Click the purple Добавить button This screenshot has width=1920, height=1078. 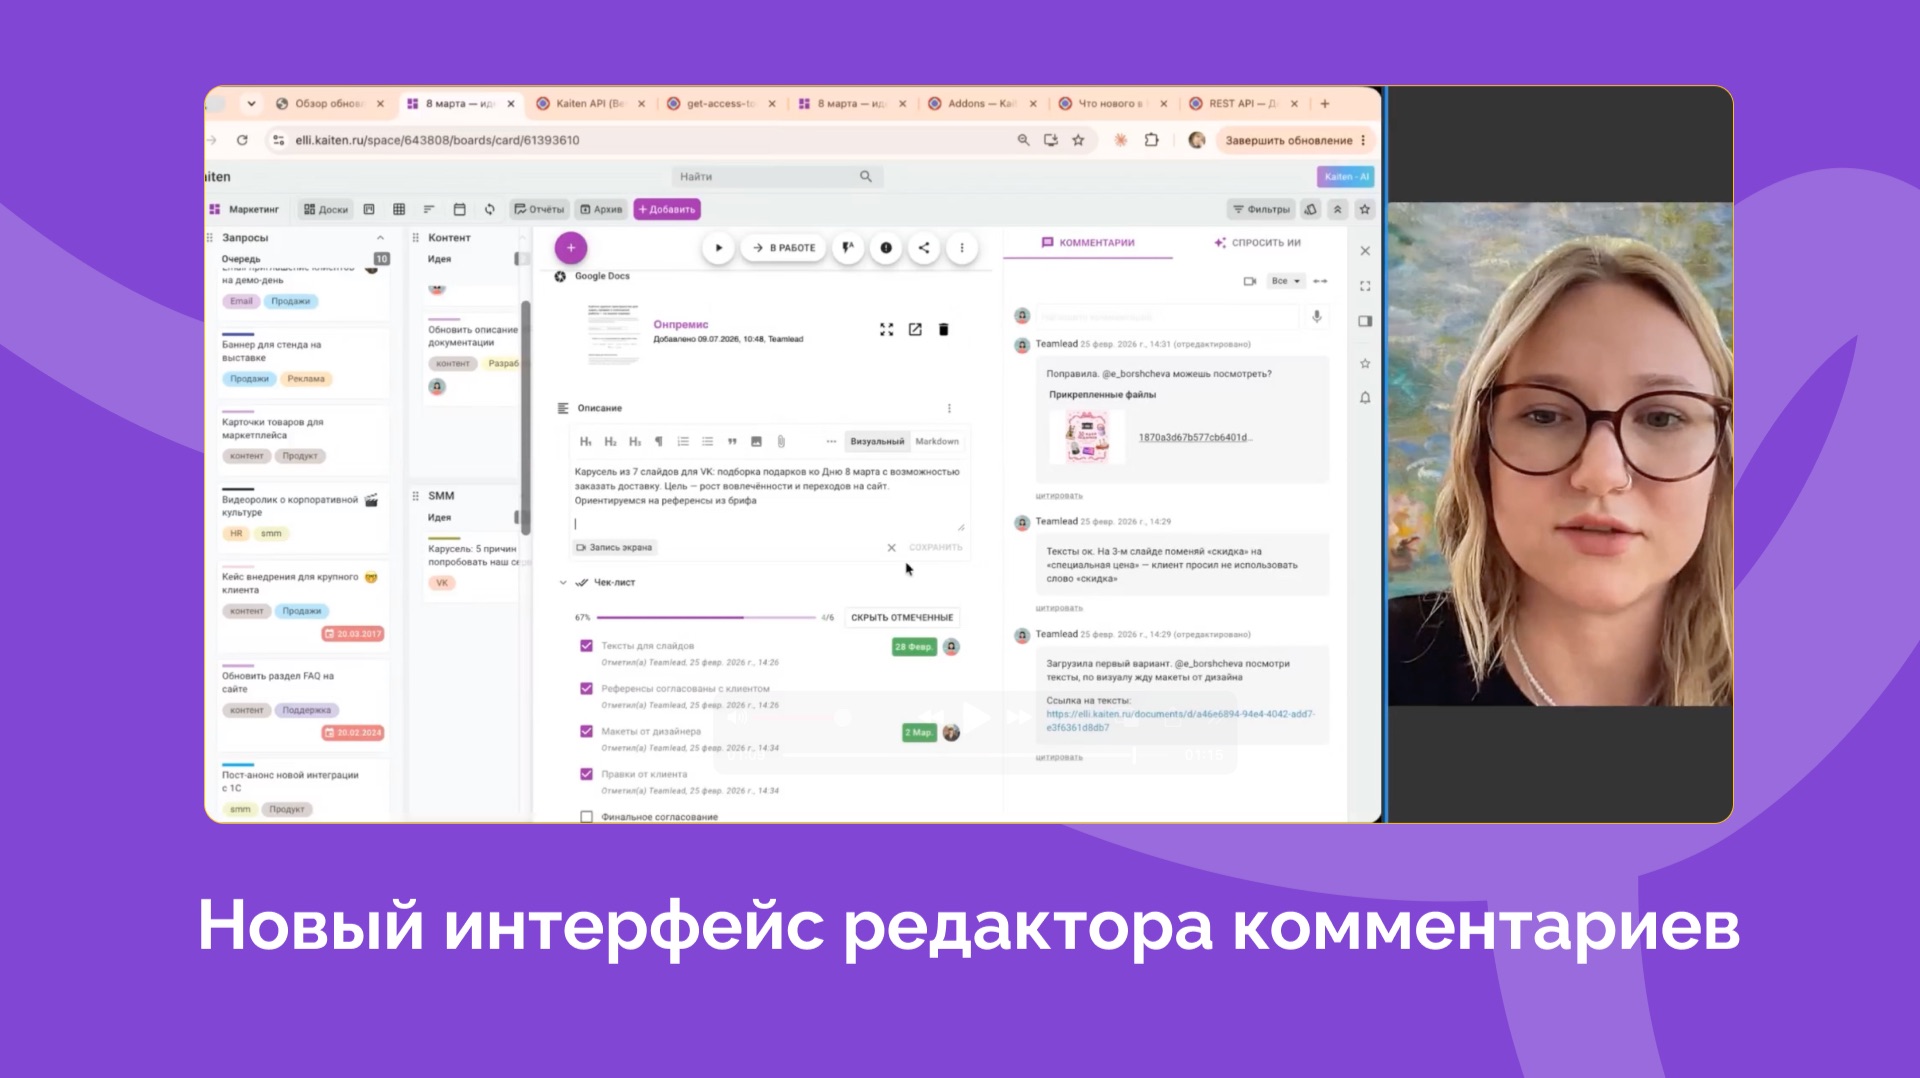click(x=667, y=209)
